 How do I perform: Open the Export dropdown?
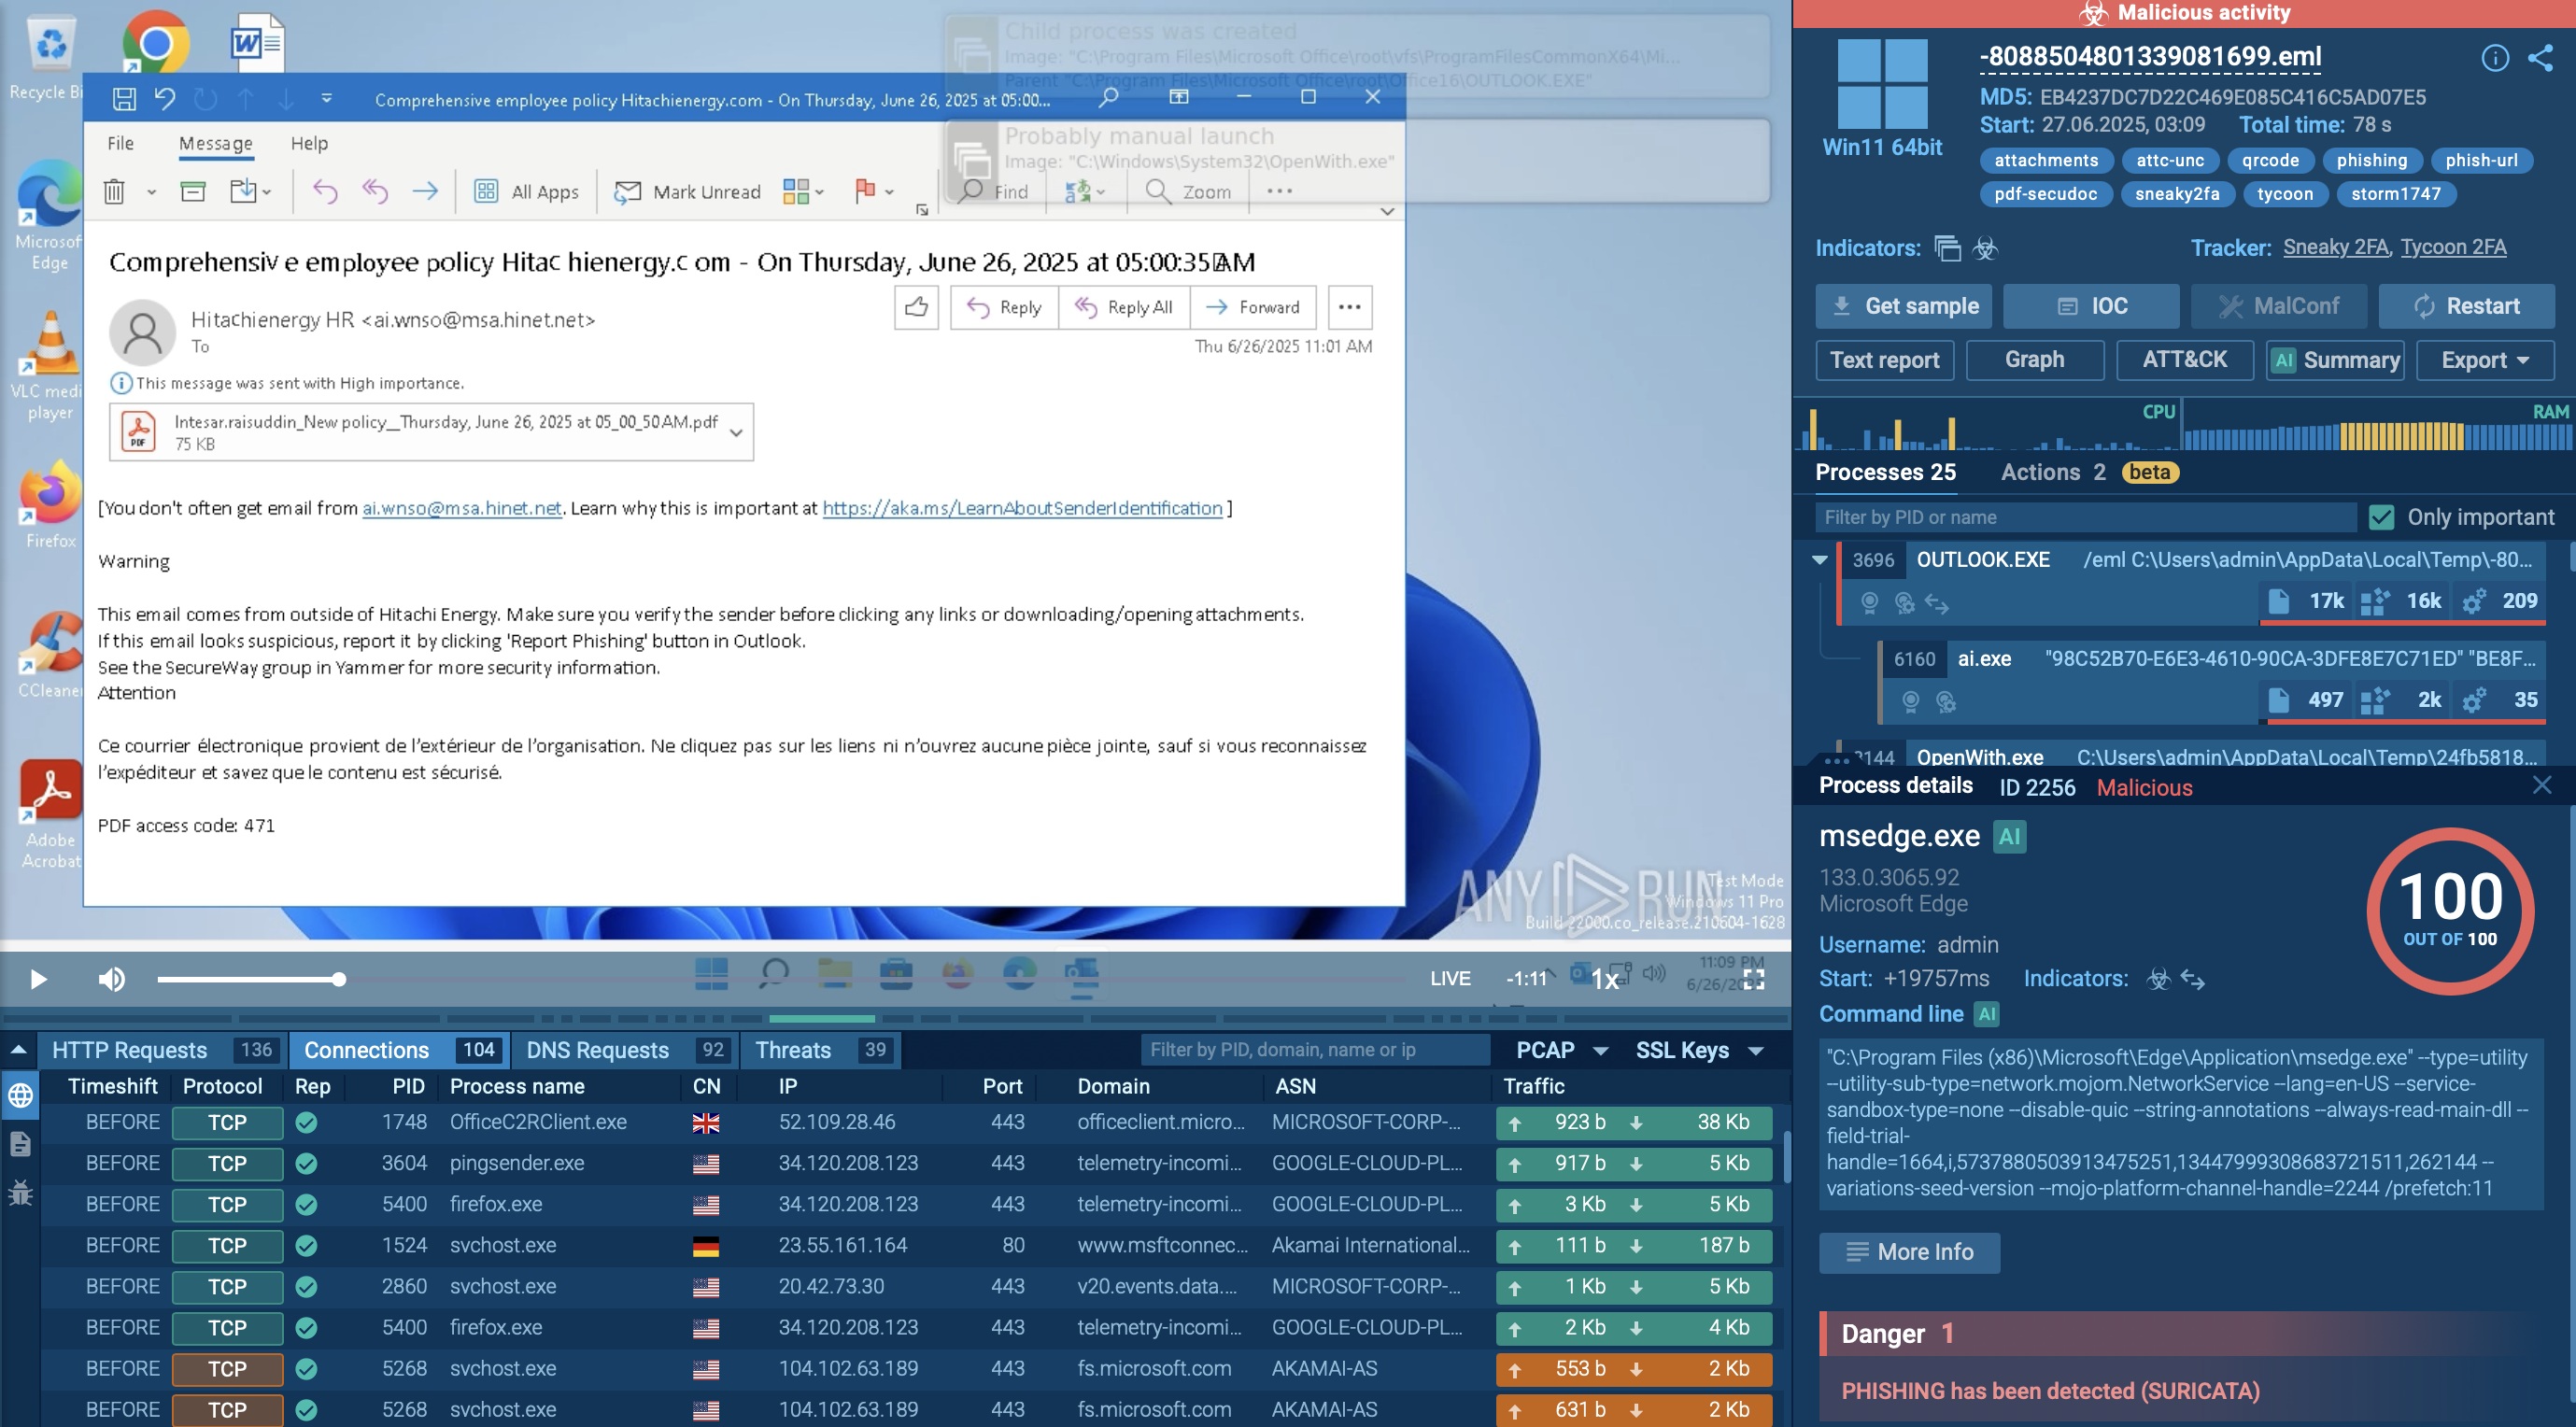(2484, 360)
